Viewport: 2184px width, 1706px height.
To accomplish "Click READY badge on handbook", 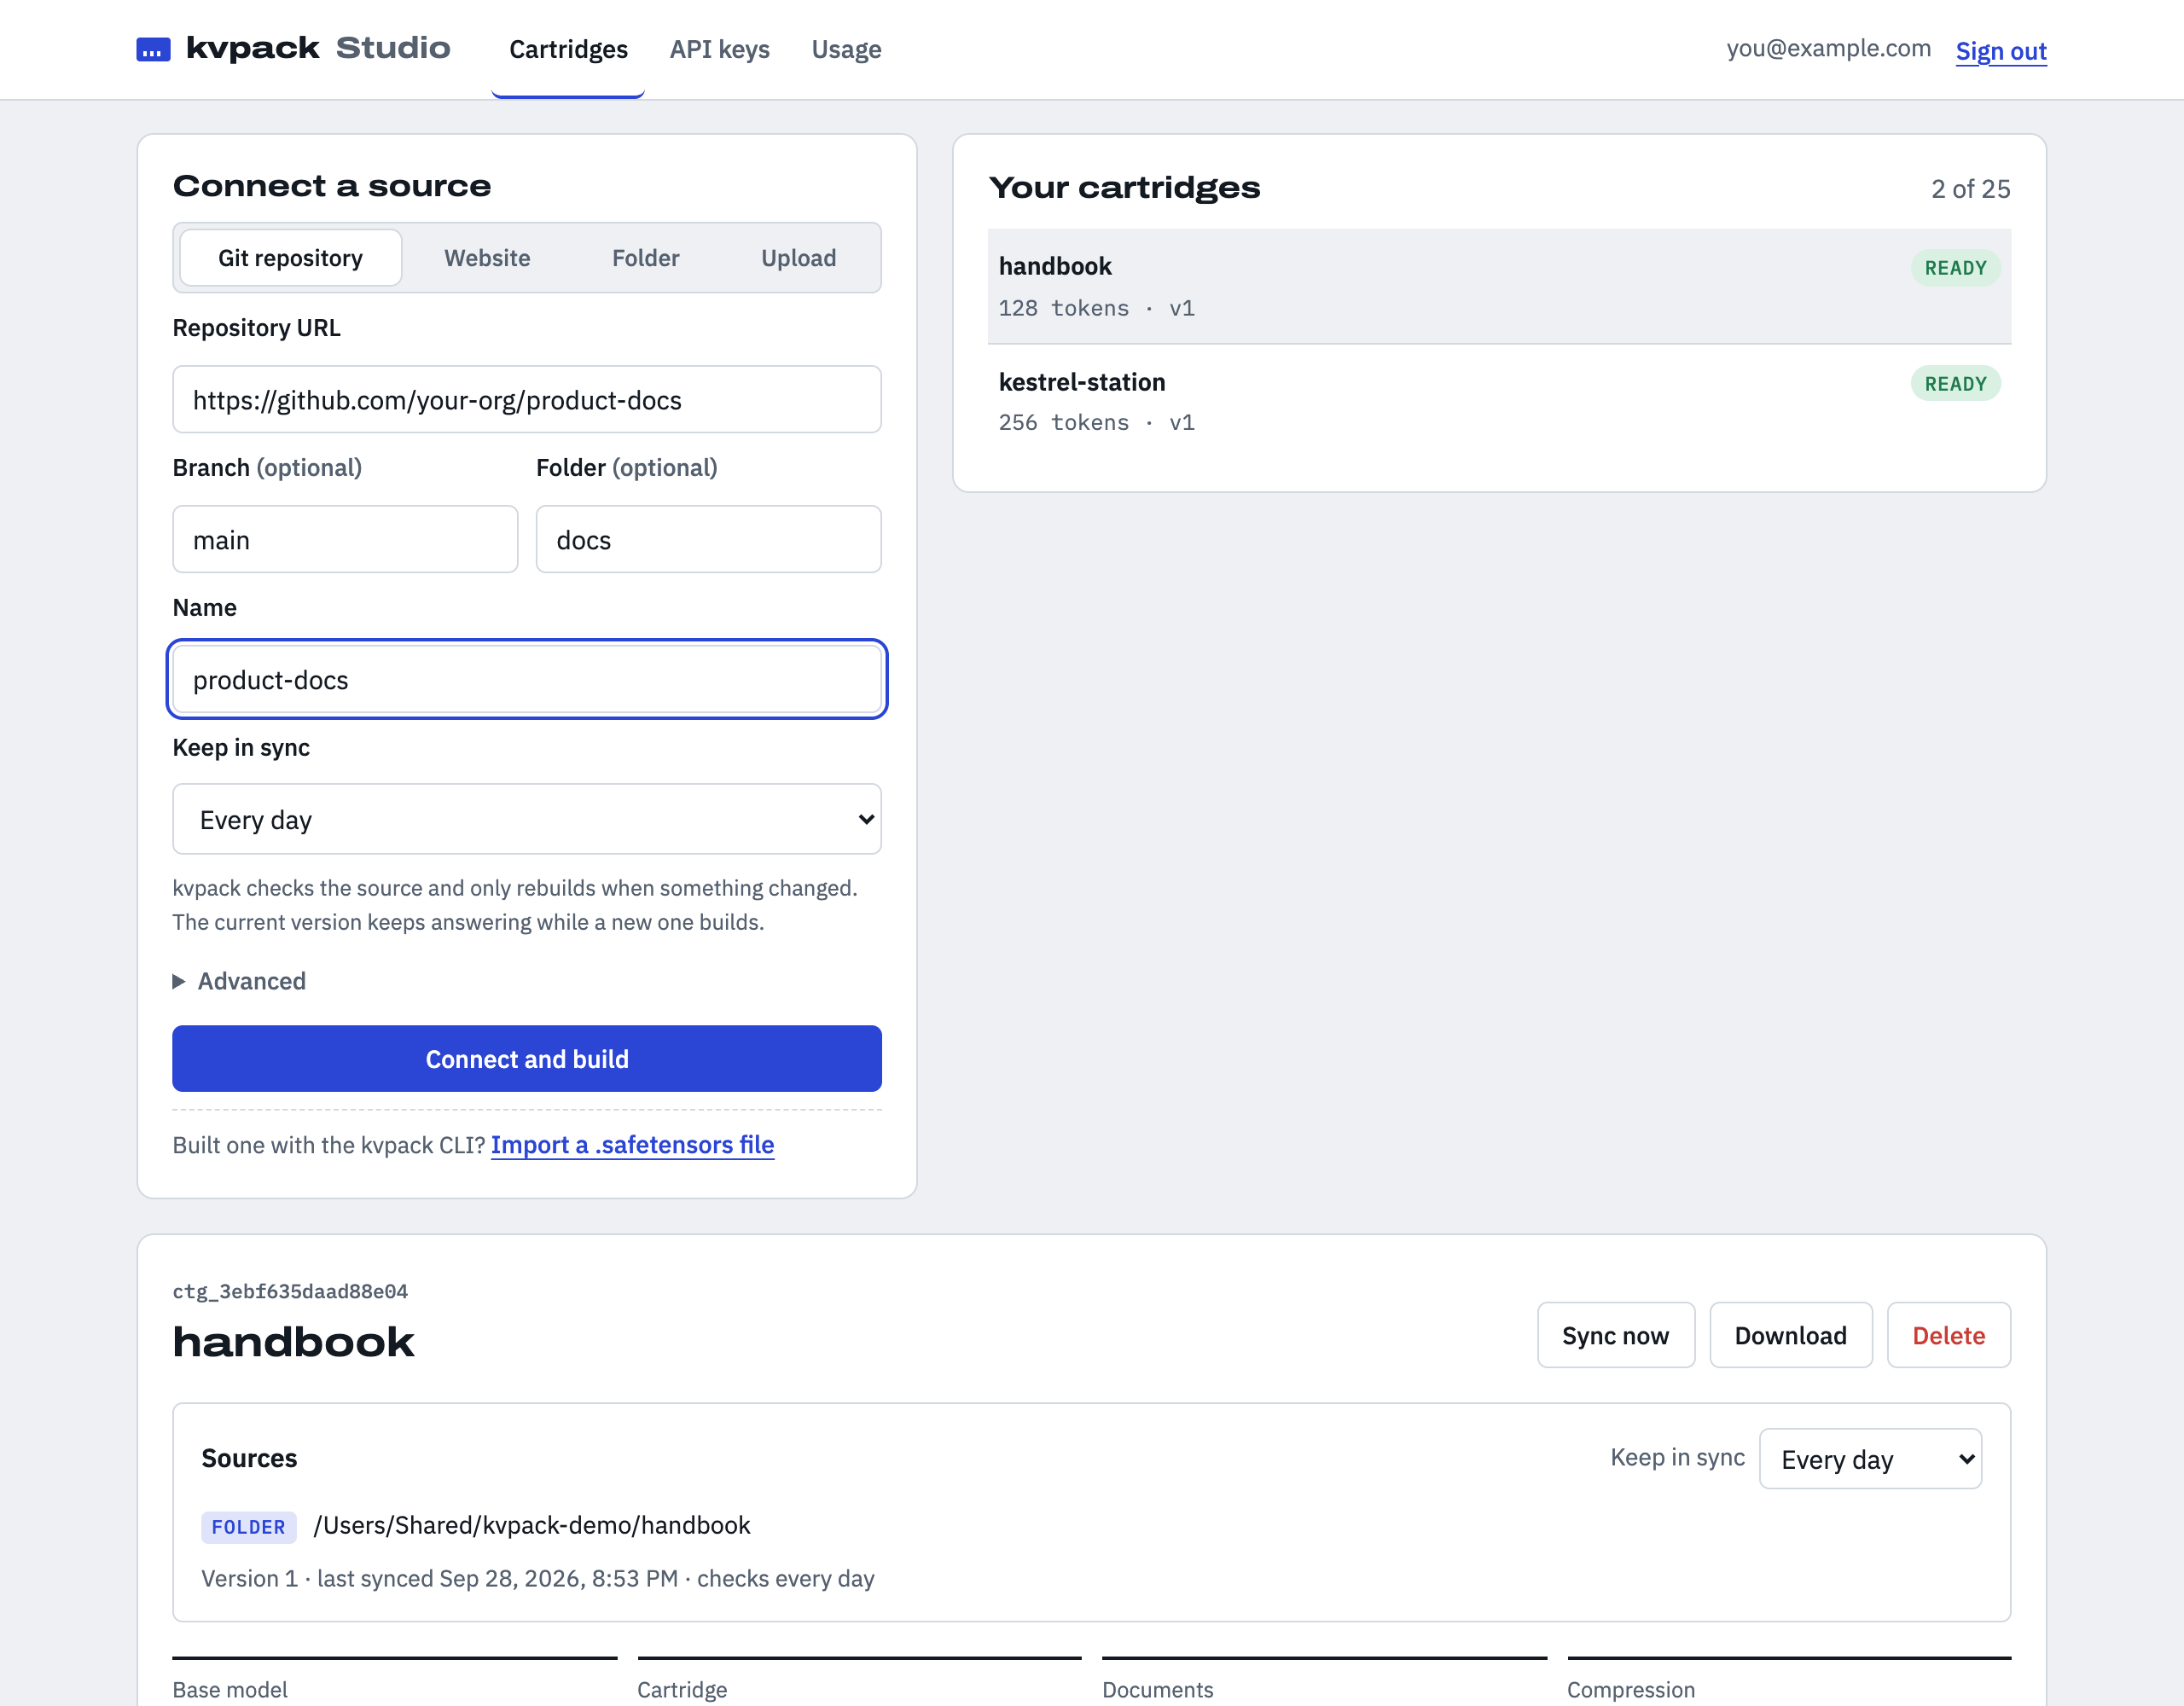I will pyautogui.click(x=1955, y=268).
